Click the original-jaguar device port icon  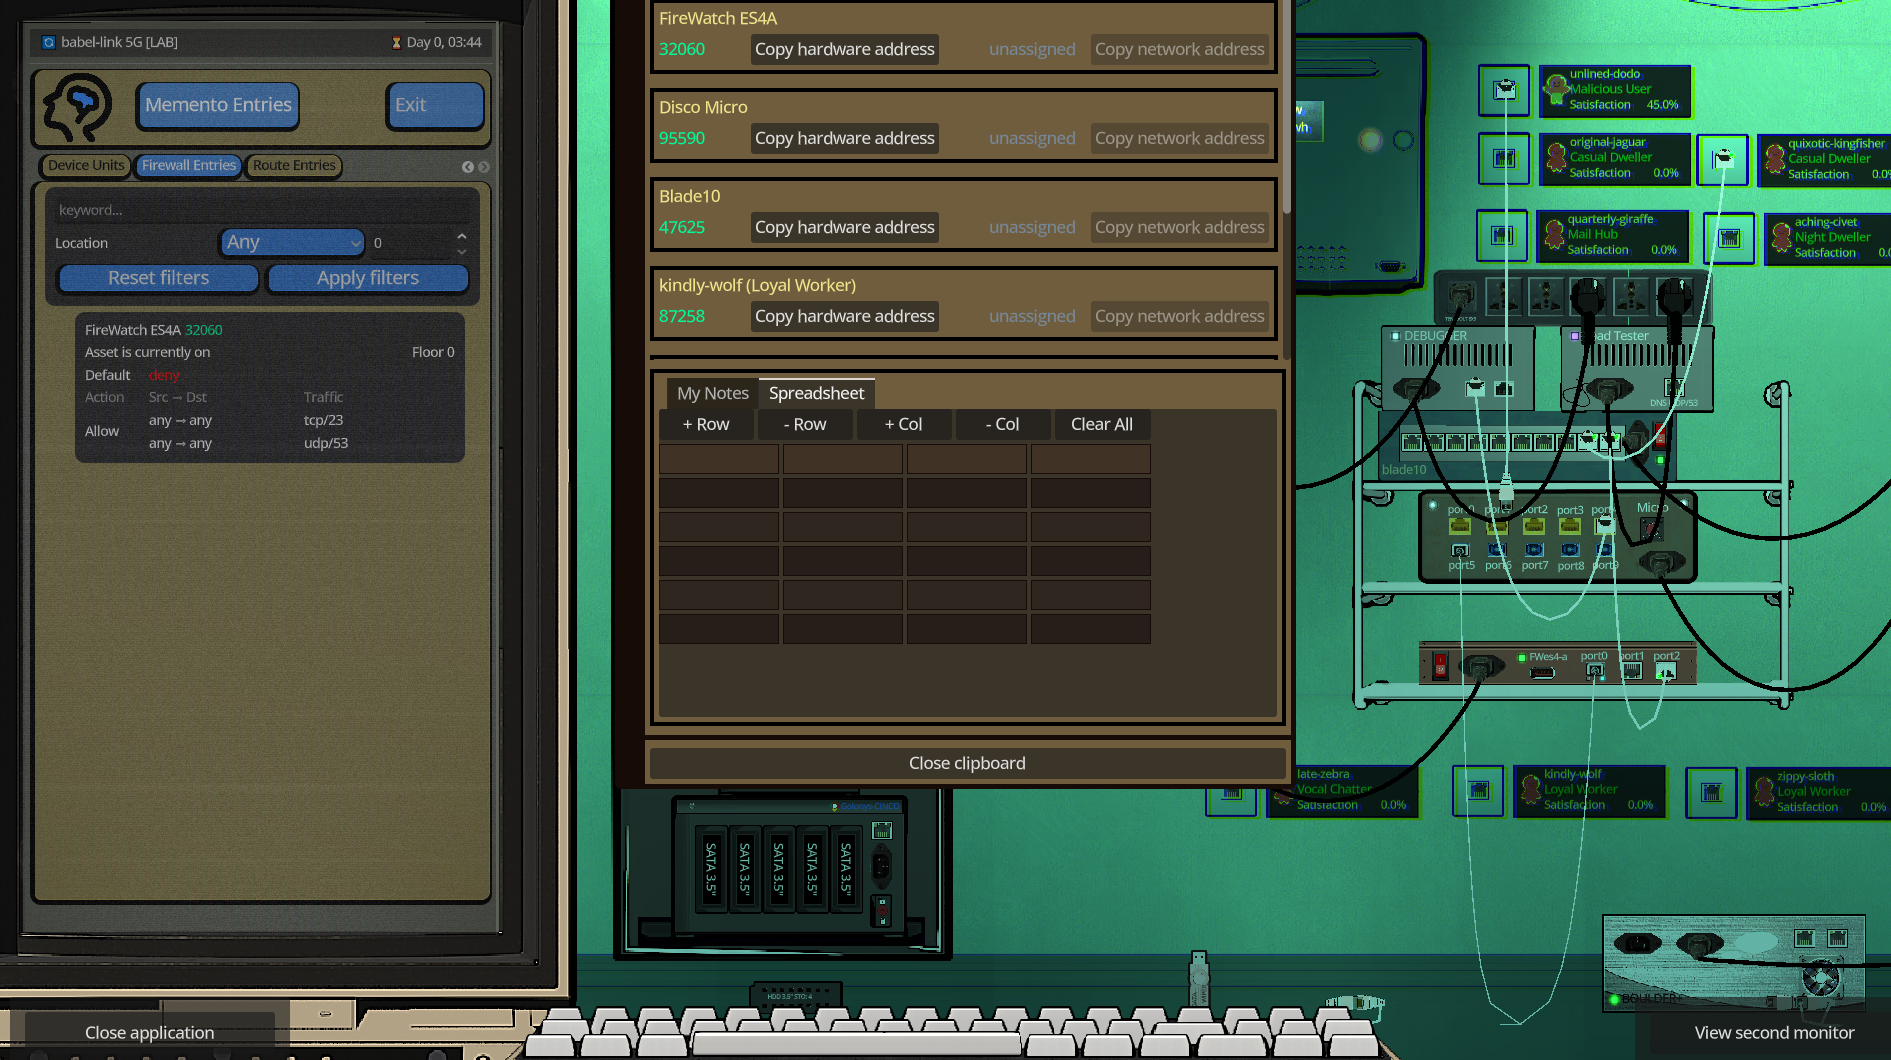click(x=1504, y=158)
